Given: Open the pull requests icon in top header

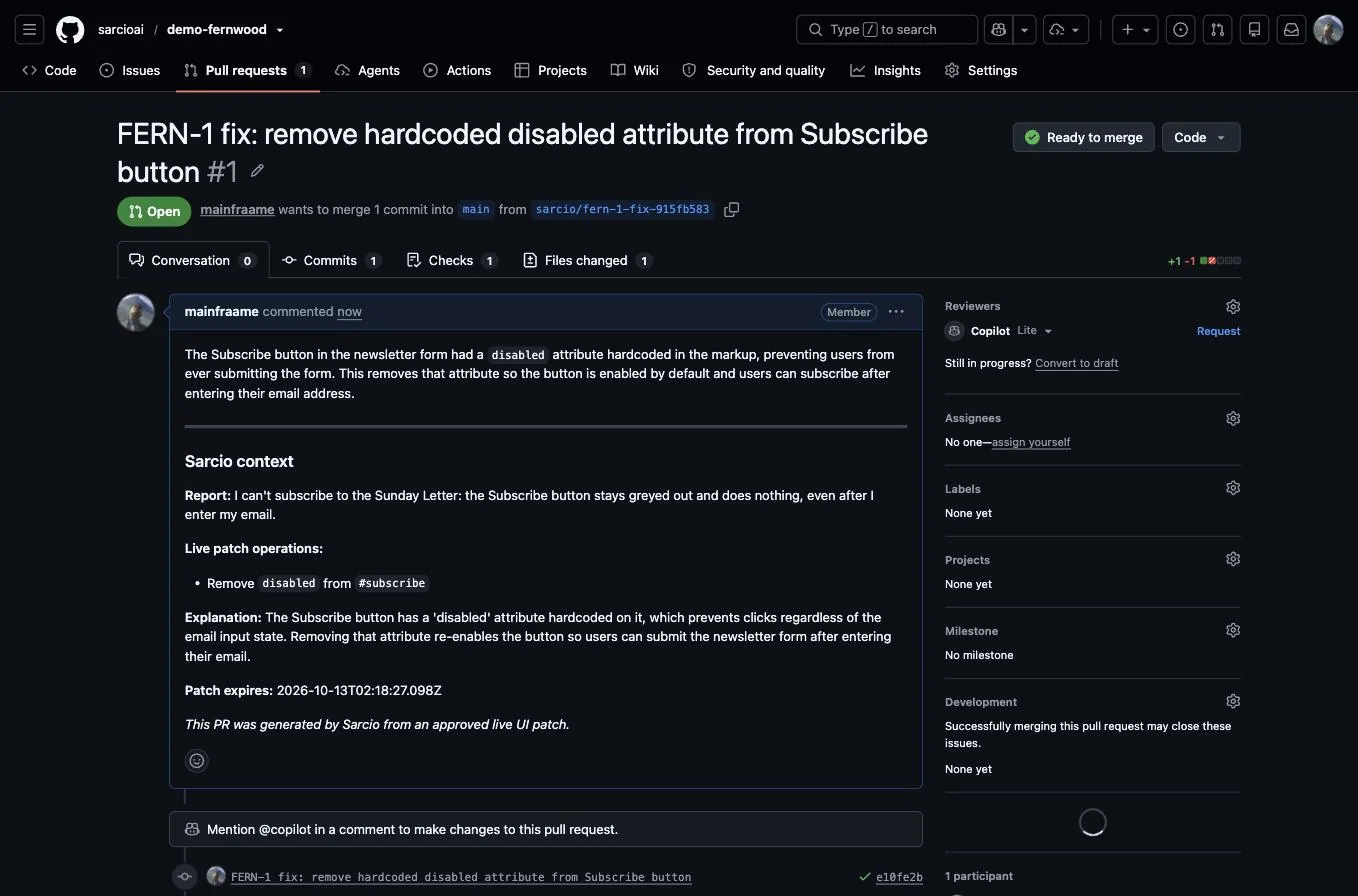Looking at the screenshot, I should [x=1217, y=30].
